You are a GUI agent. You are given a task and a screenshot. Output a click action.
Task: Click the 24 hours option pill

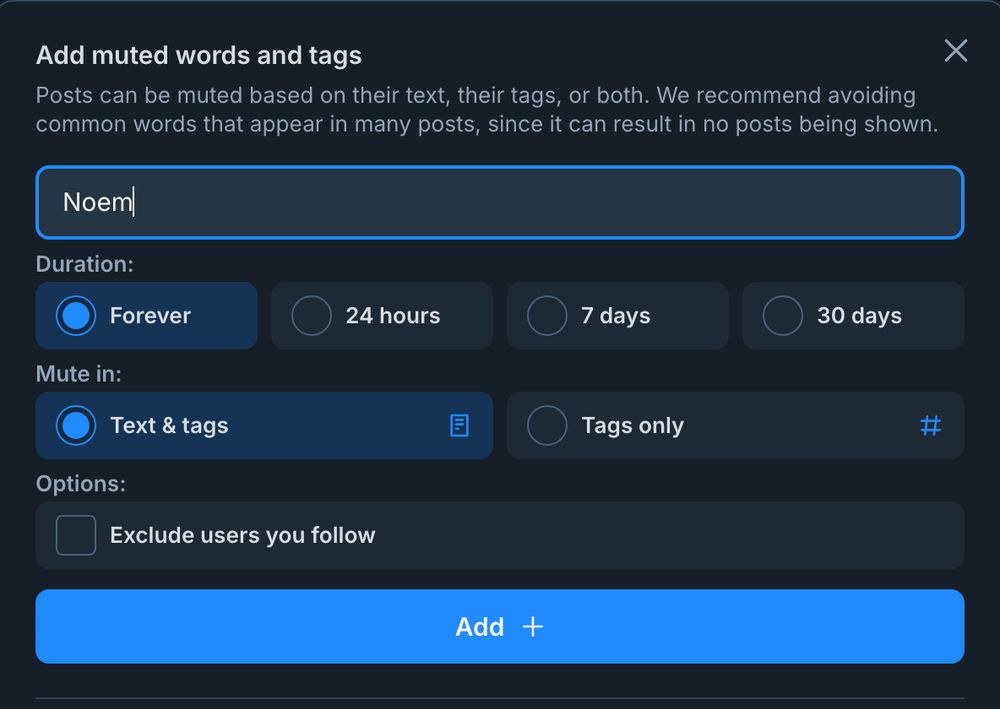tap(381, 315)
